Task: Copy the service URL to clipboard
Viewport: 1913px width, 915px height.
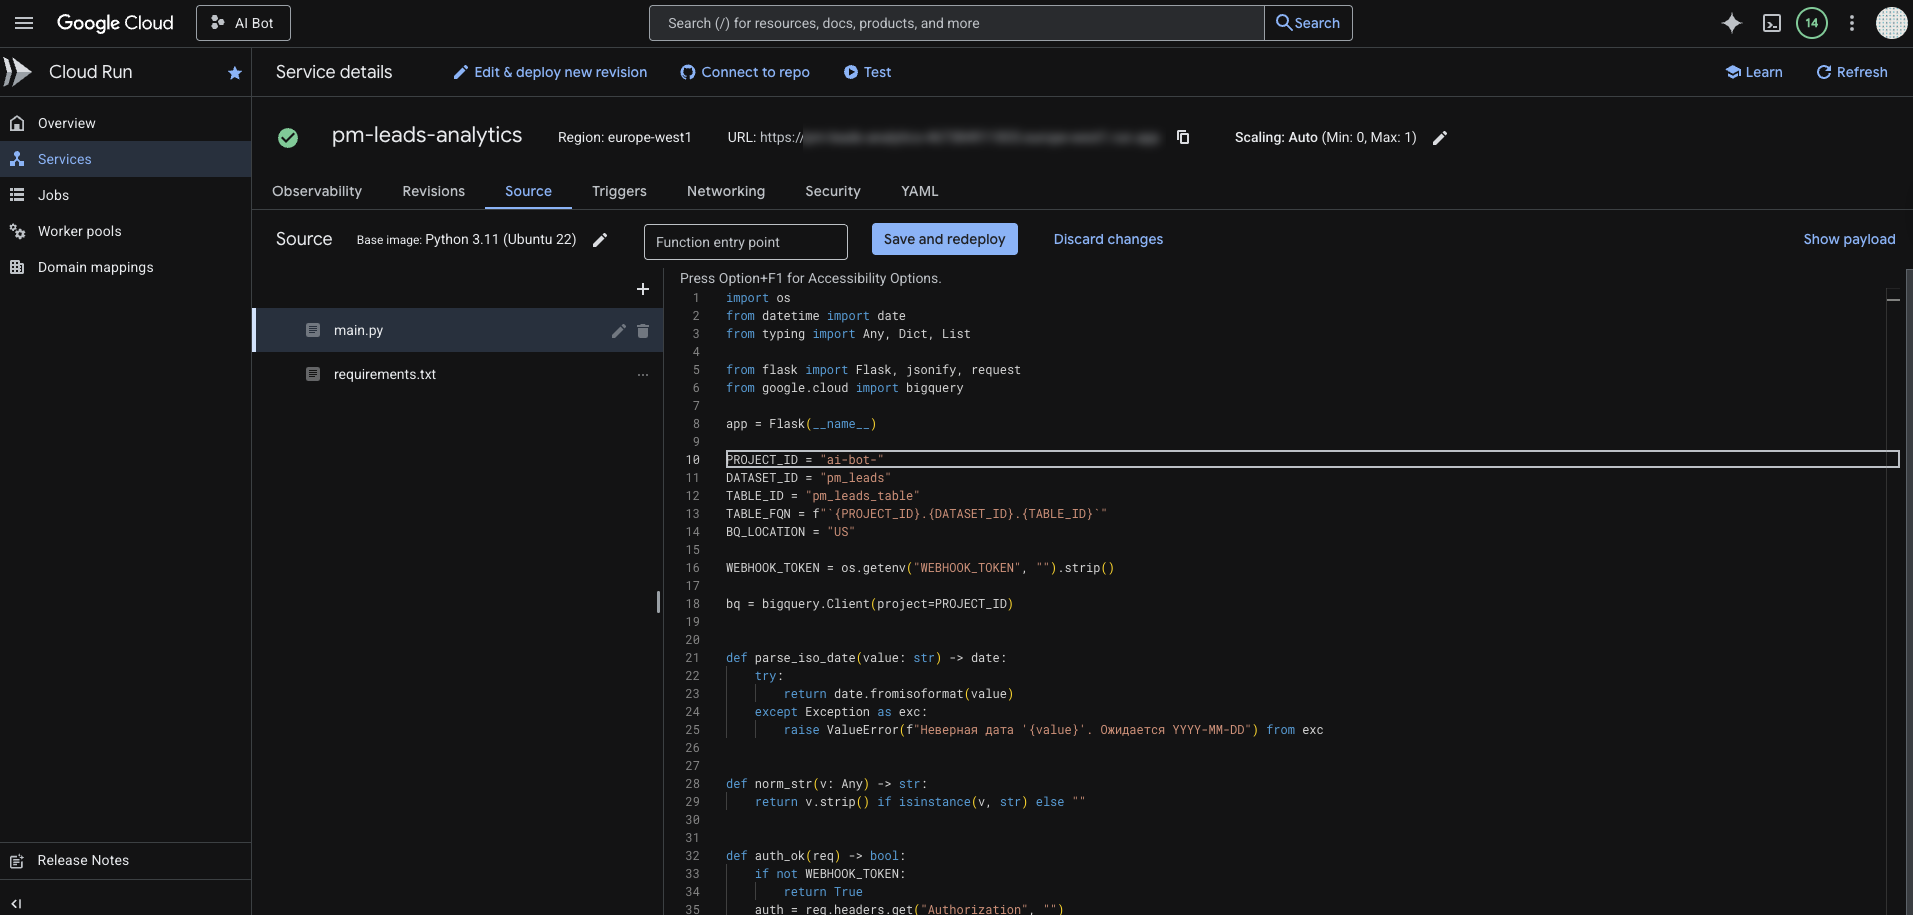Action: pyautogui.click(x=1183, y=137)
